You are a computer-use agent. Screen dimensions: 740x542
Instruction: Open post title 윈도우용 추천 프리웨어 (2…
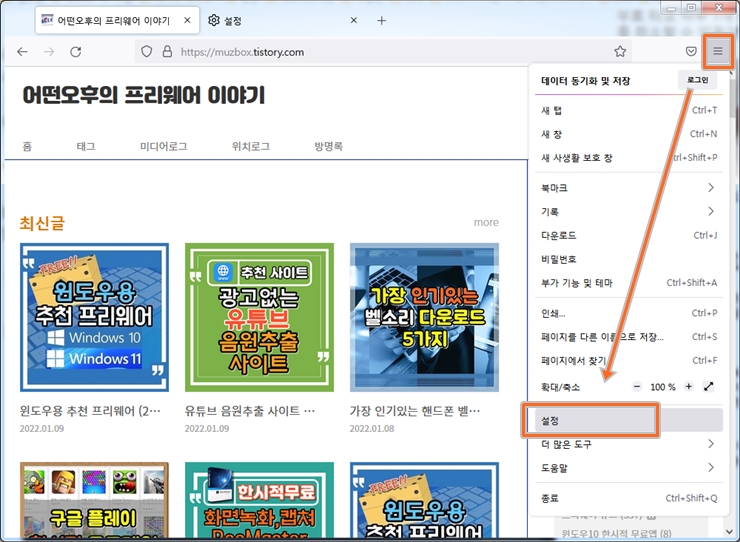pos(90,411)
